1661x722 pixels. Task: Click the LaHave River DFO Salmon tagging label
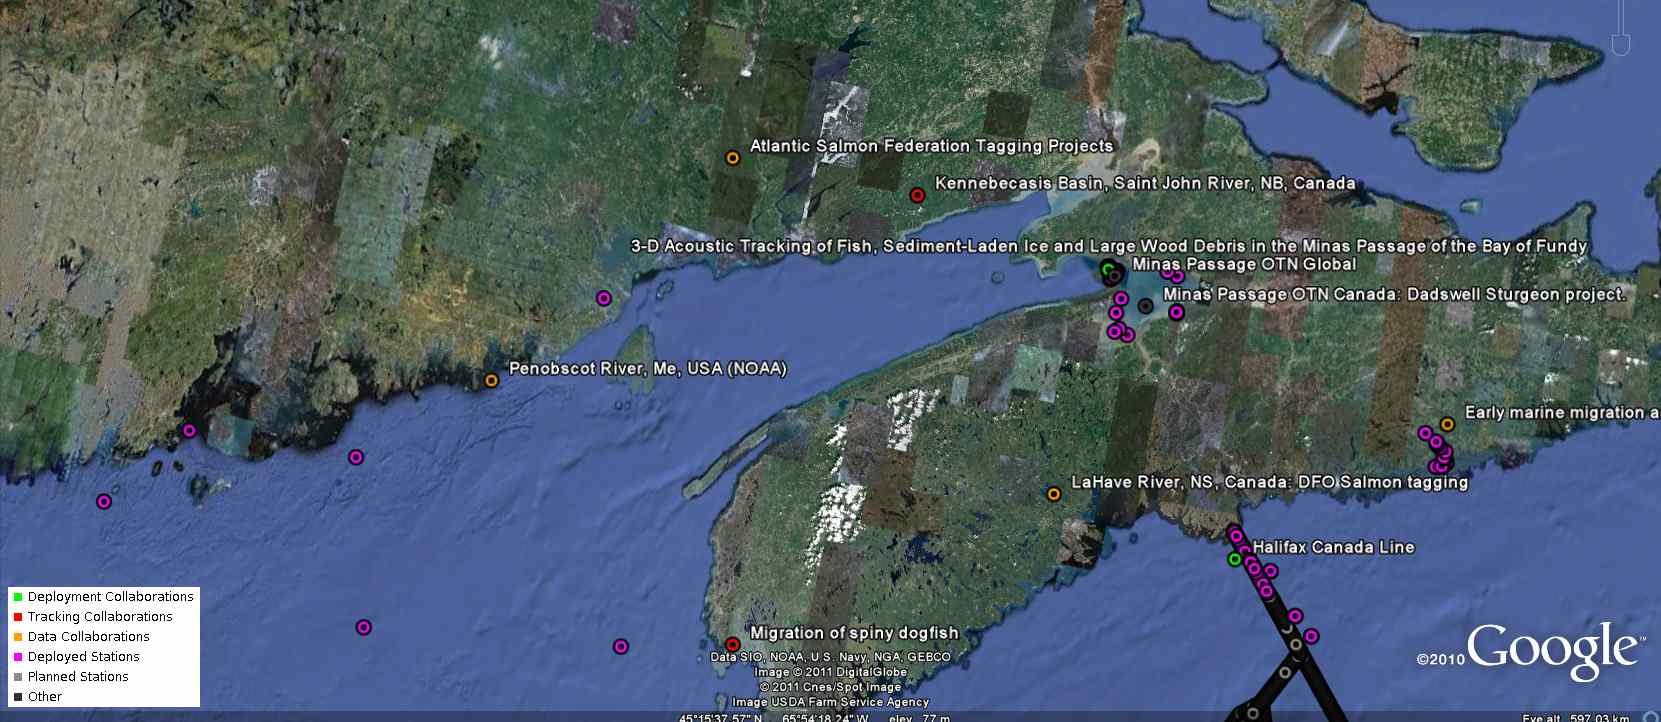[x=1270, y=482]
